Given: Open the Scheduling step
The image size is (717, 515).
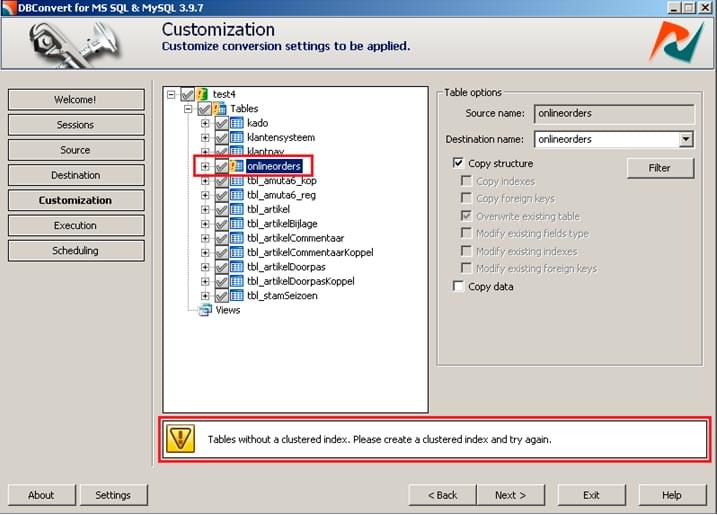Looking at the screenshot, I should pyautogui.click(x=76, y=251).
